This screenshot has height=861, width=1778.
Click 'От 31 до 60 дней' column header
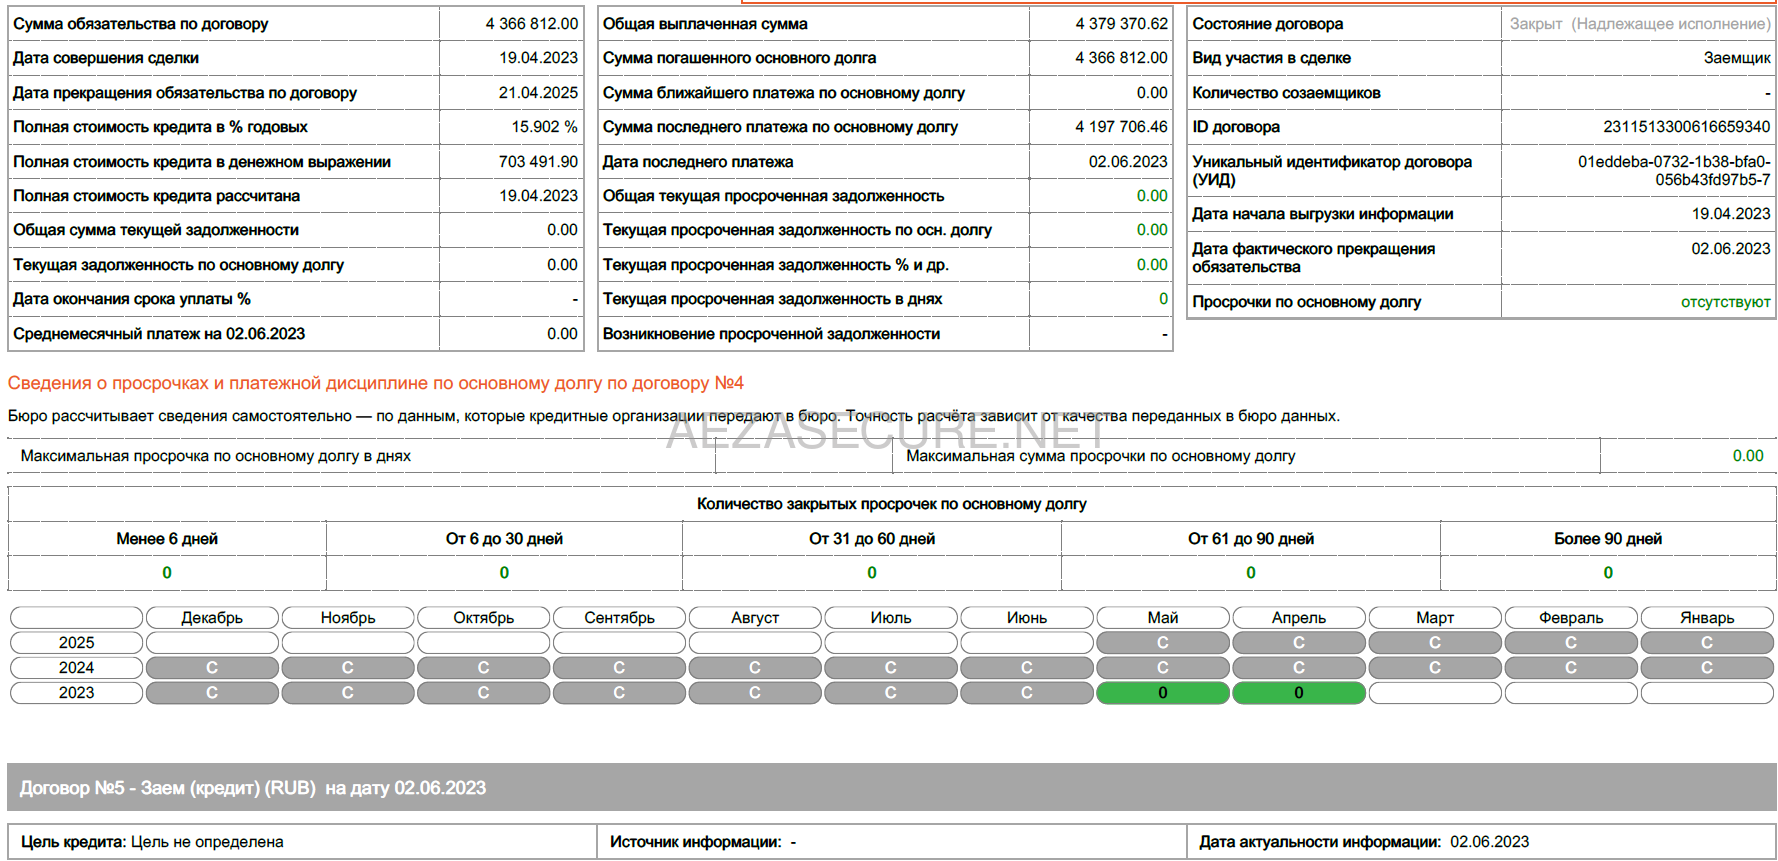[872, 539]
